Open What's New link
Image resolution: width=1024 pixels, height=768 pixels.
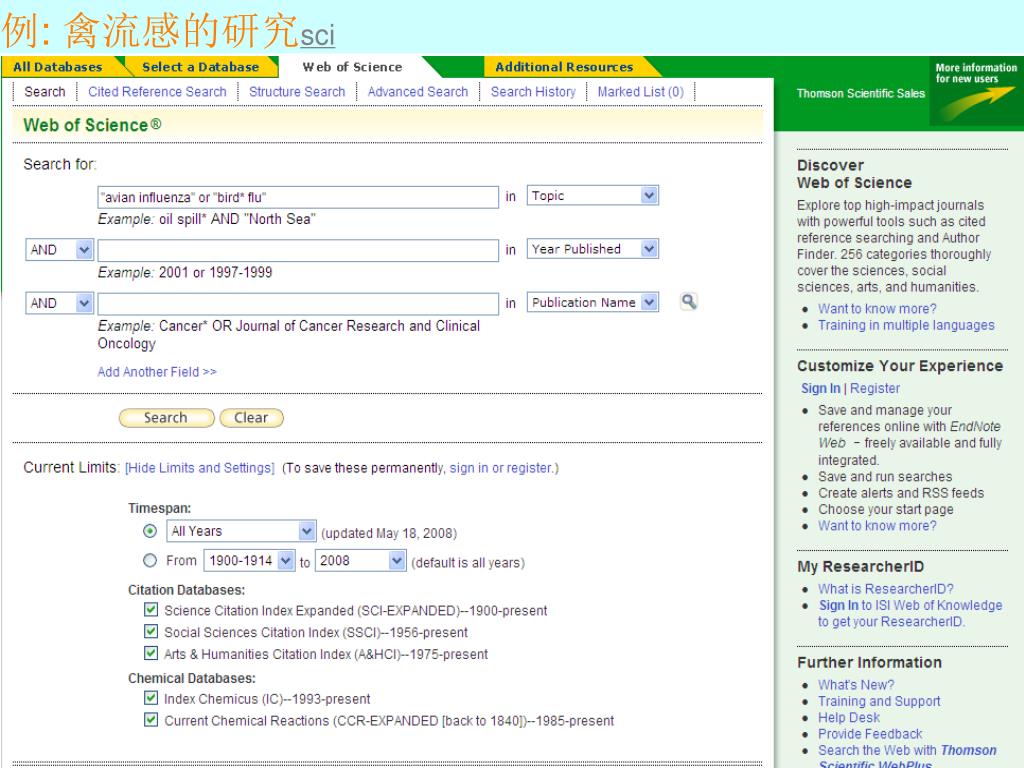coord(856,684)
